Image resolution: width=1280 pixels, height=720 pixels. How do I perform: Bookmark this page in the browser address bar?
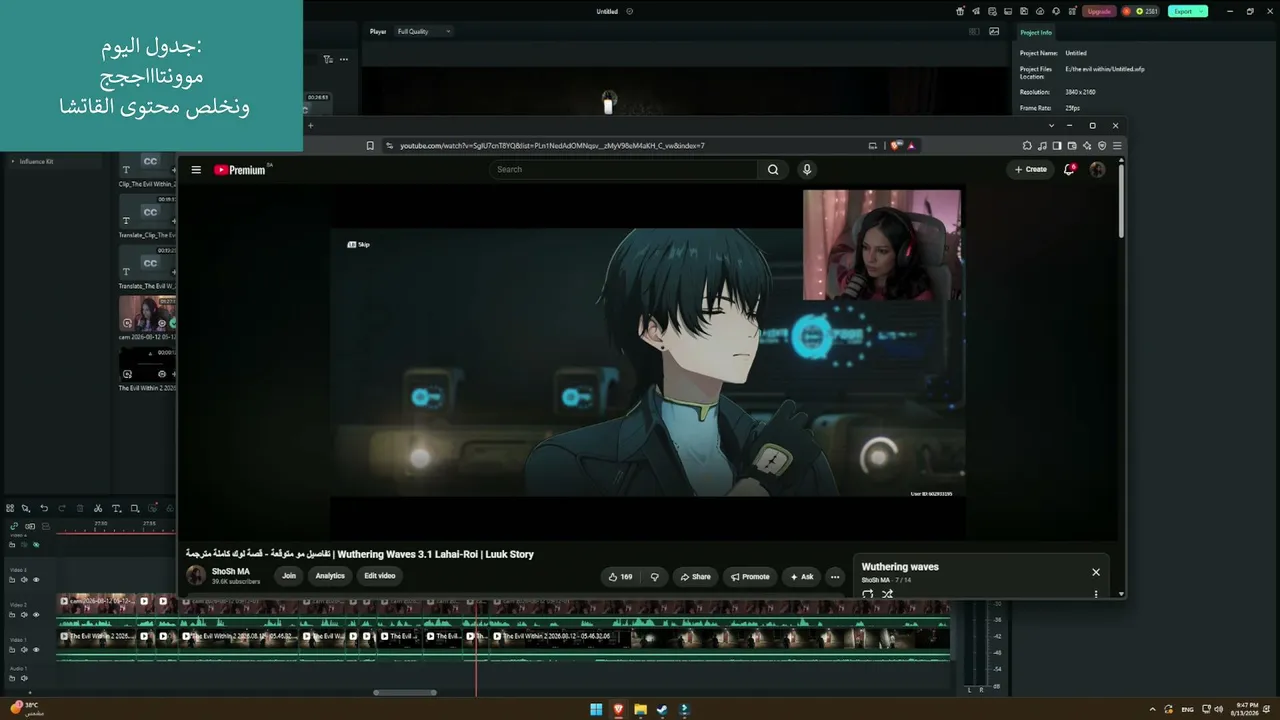click(x=370, y=146)
